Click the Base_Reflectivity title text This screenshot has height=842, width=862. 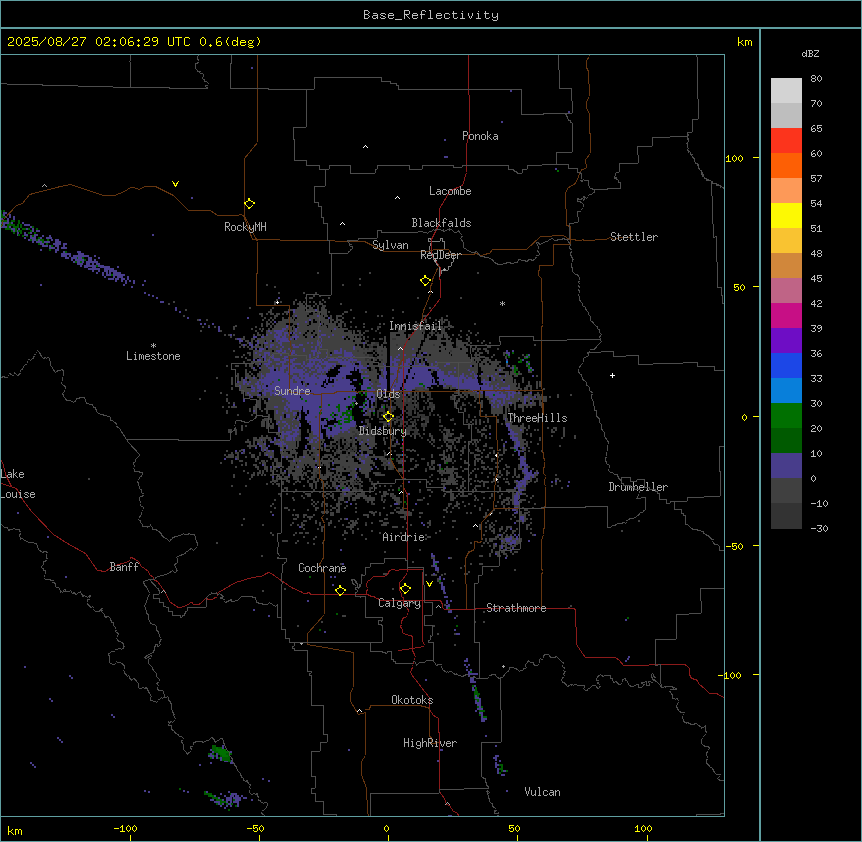431,15
